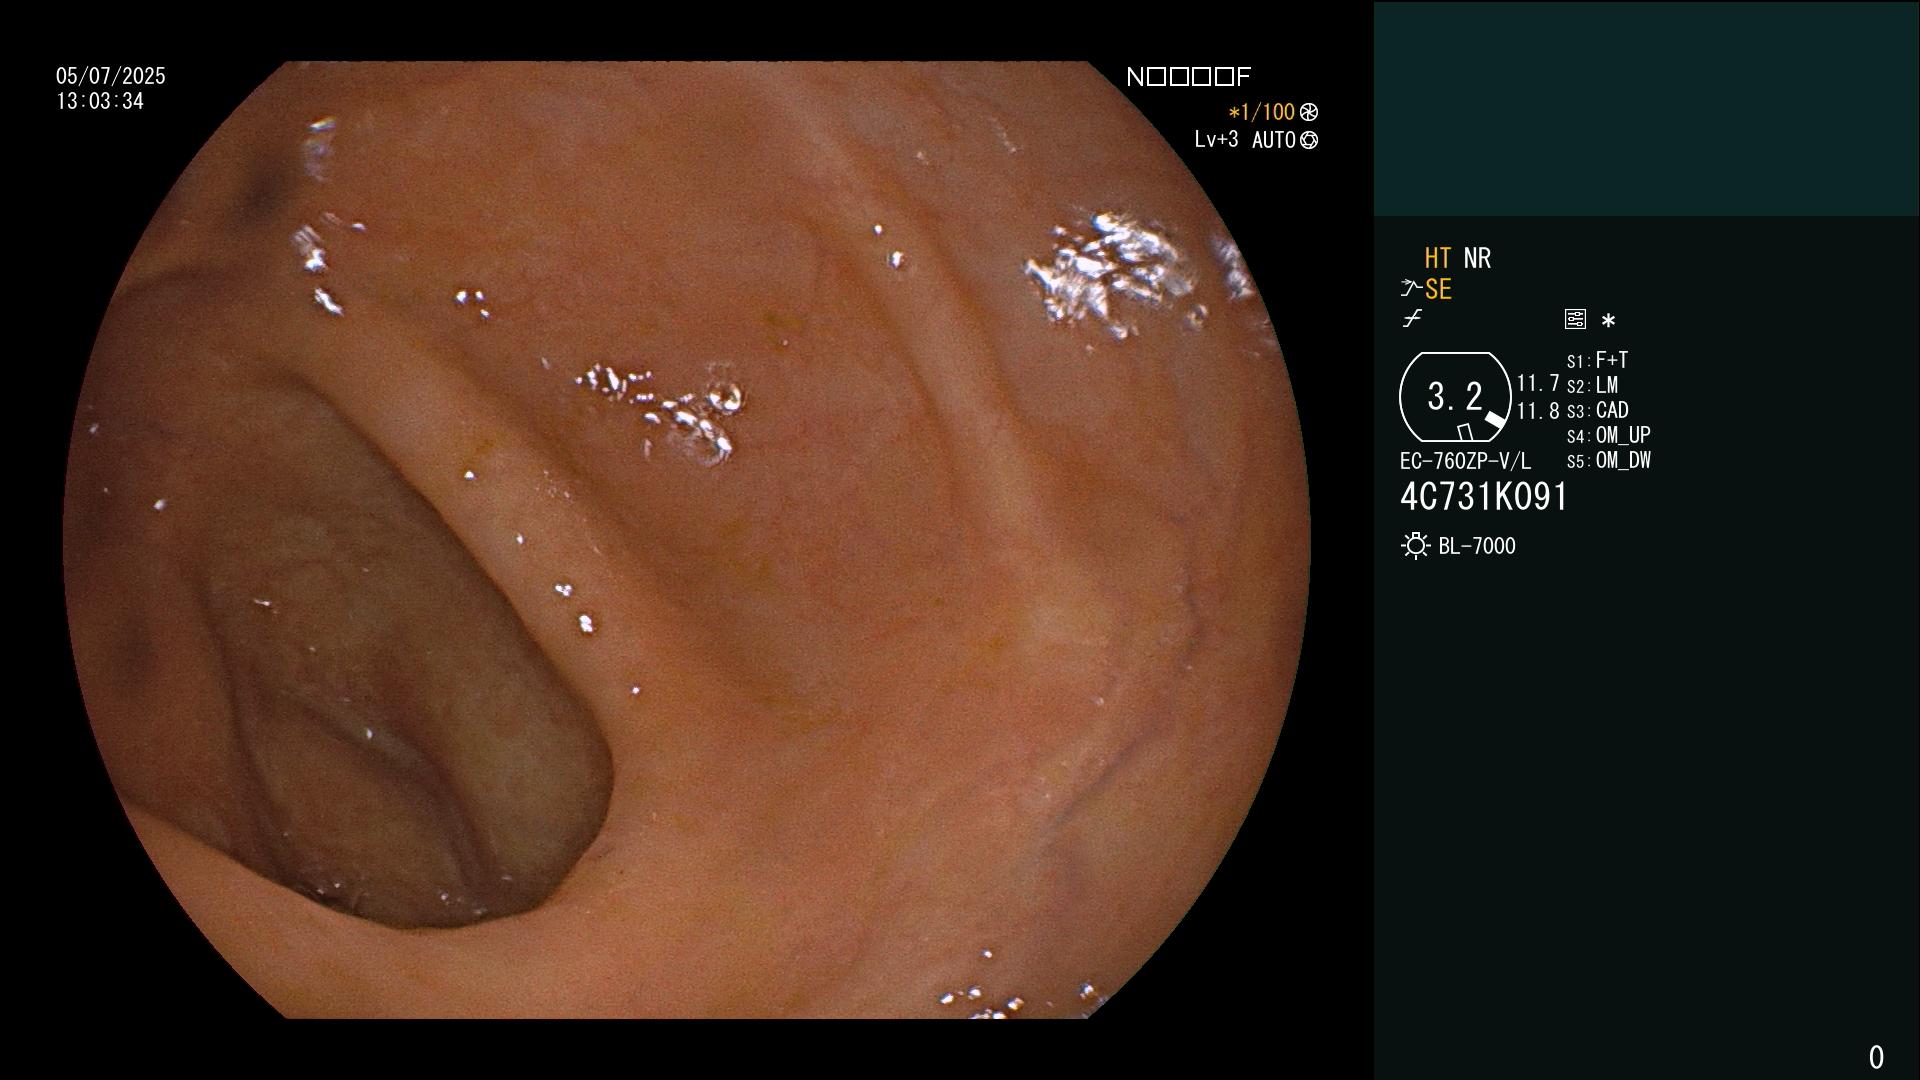Image resolution: width=1920 pixels, height=1080 pixels.
Task: Click the endoscopic live image view
Action: 687,540
